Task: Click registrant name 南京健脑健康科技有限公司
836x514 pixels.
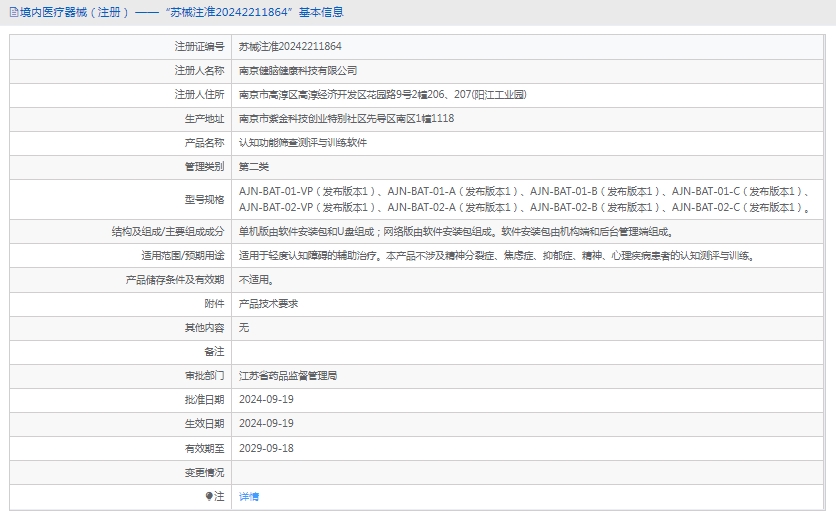Action: 298,71
